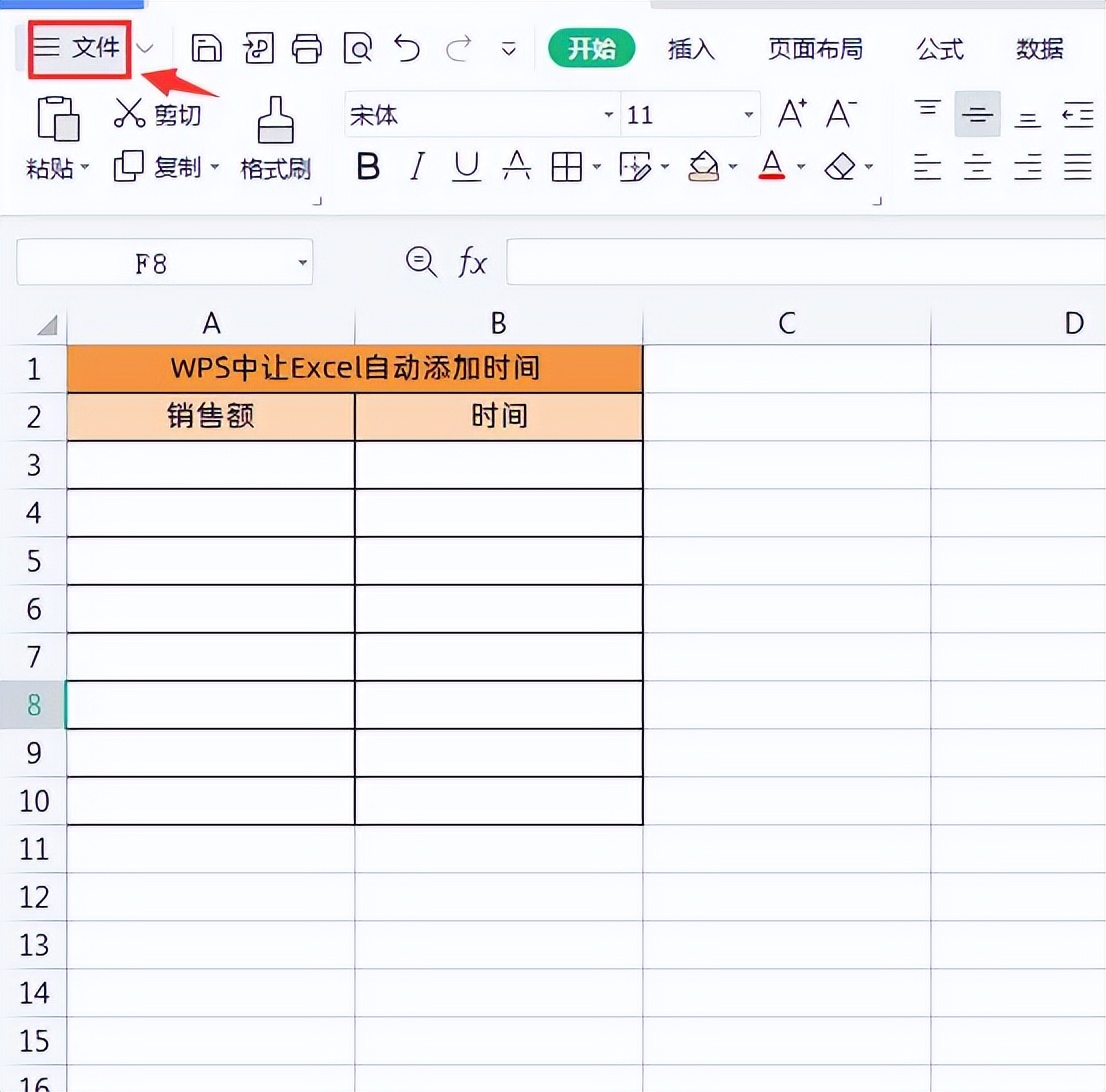This screenshot has width=1106, height=1092.
Task: Click the decrease indent icon
Action: [1078, 114]
